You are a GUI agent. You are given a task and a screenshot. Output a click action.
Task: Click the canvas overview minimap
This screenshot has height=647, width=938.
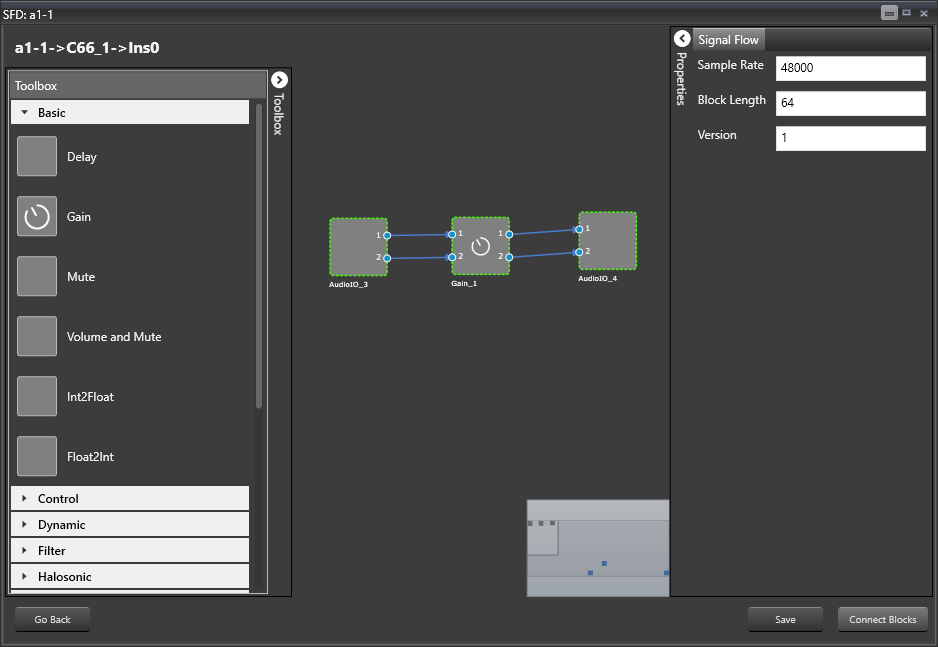pos(598,548)
